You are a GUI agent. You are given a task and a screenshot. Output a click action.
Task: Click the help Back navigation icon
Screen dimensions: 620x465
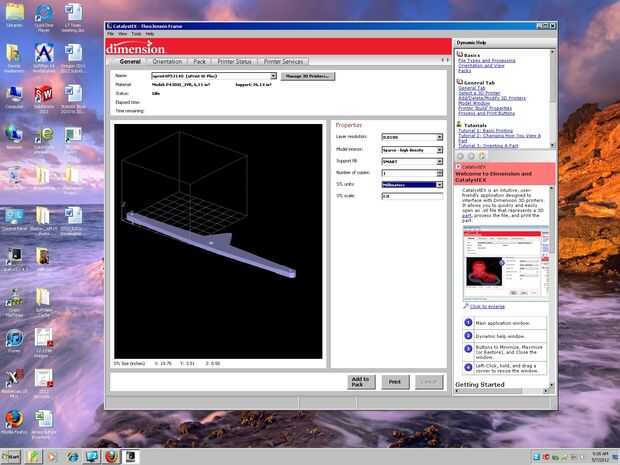(x=460, y=156)
